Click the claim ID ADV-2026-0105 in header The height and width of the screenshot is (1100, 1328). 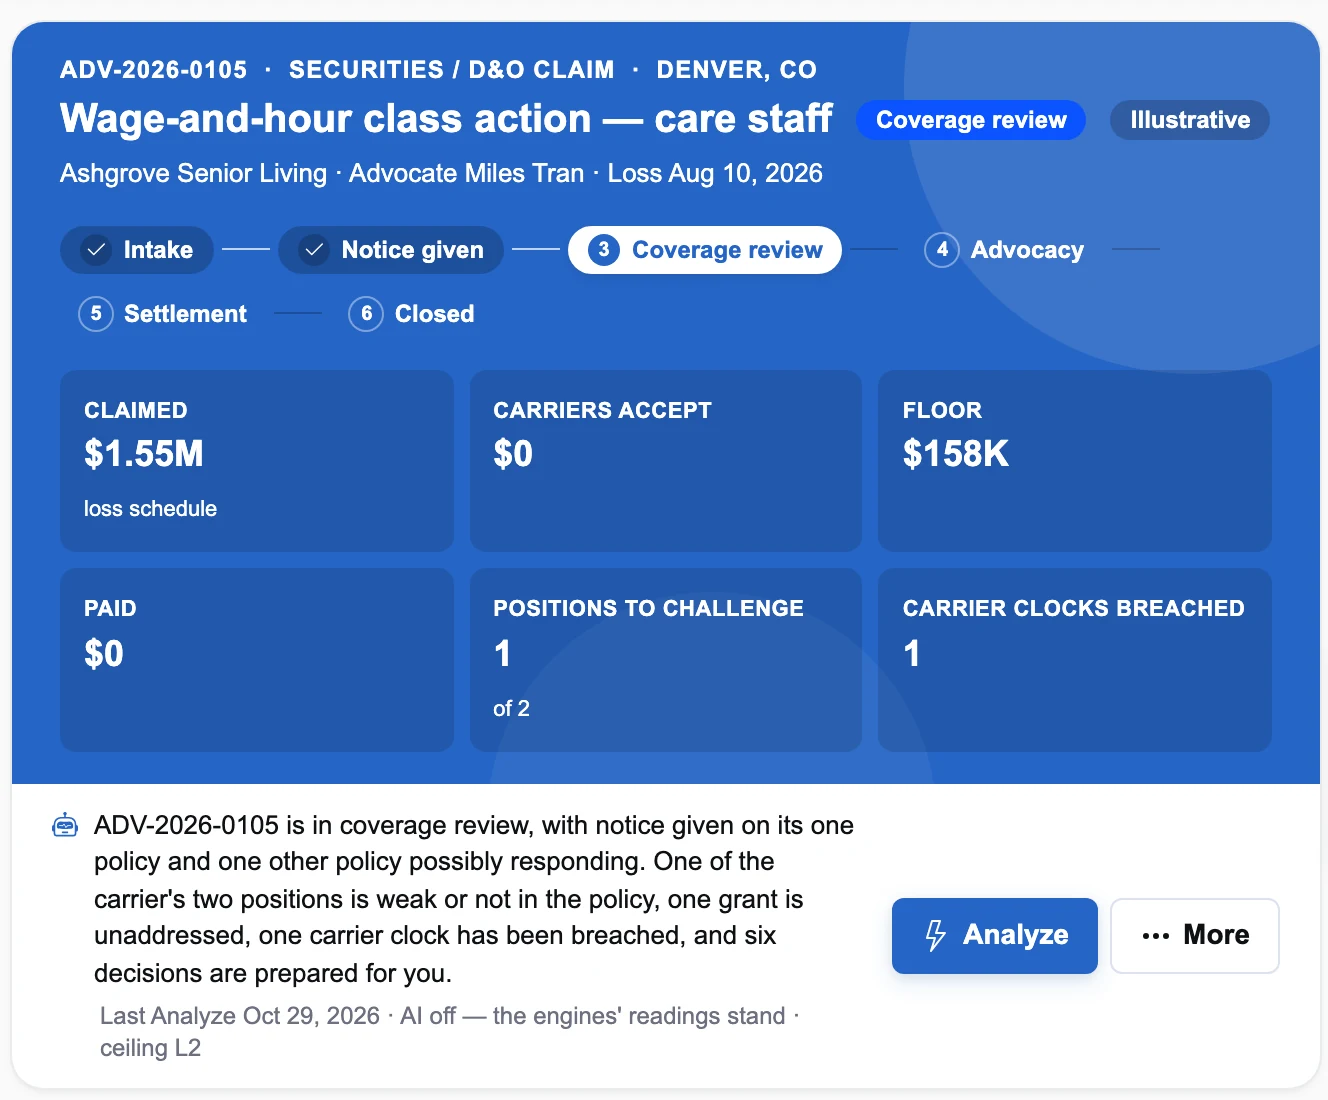coord(153,70)
